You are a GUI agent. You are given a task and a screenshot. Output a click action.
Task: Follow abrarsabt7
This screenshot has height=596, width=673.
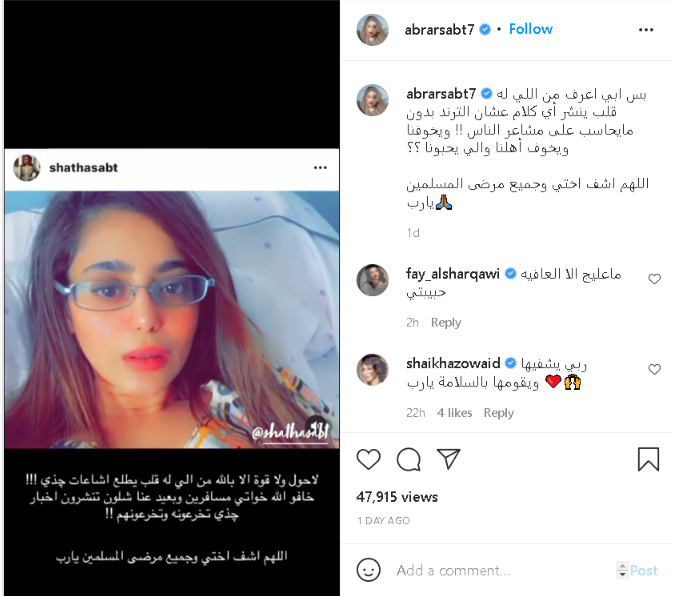pyautogui.click(x=531, y=29)
